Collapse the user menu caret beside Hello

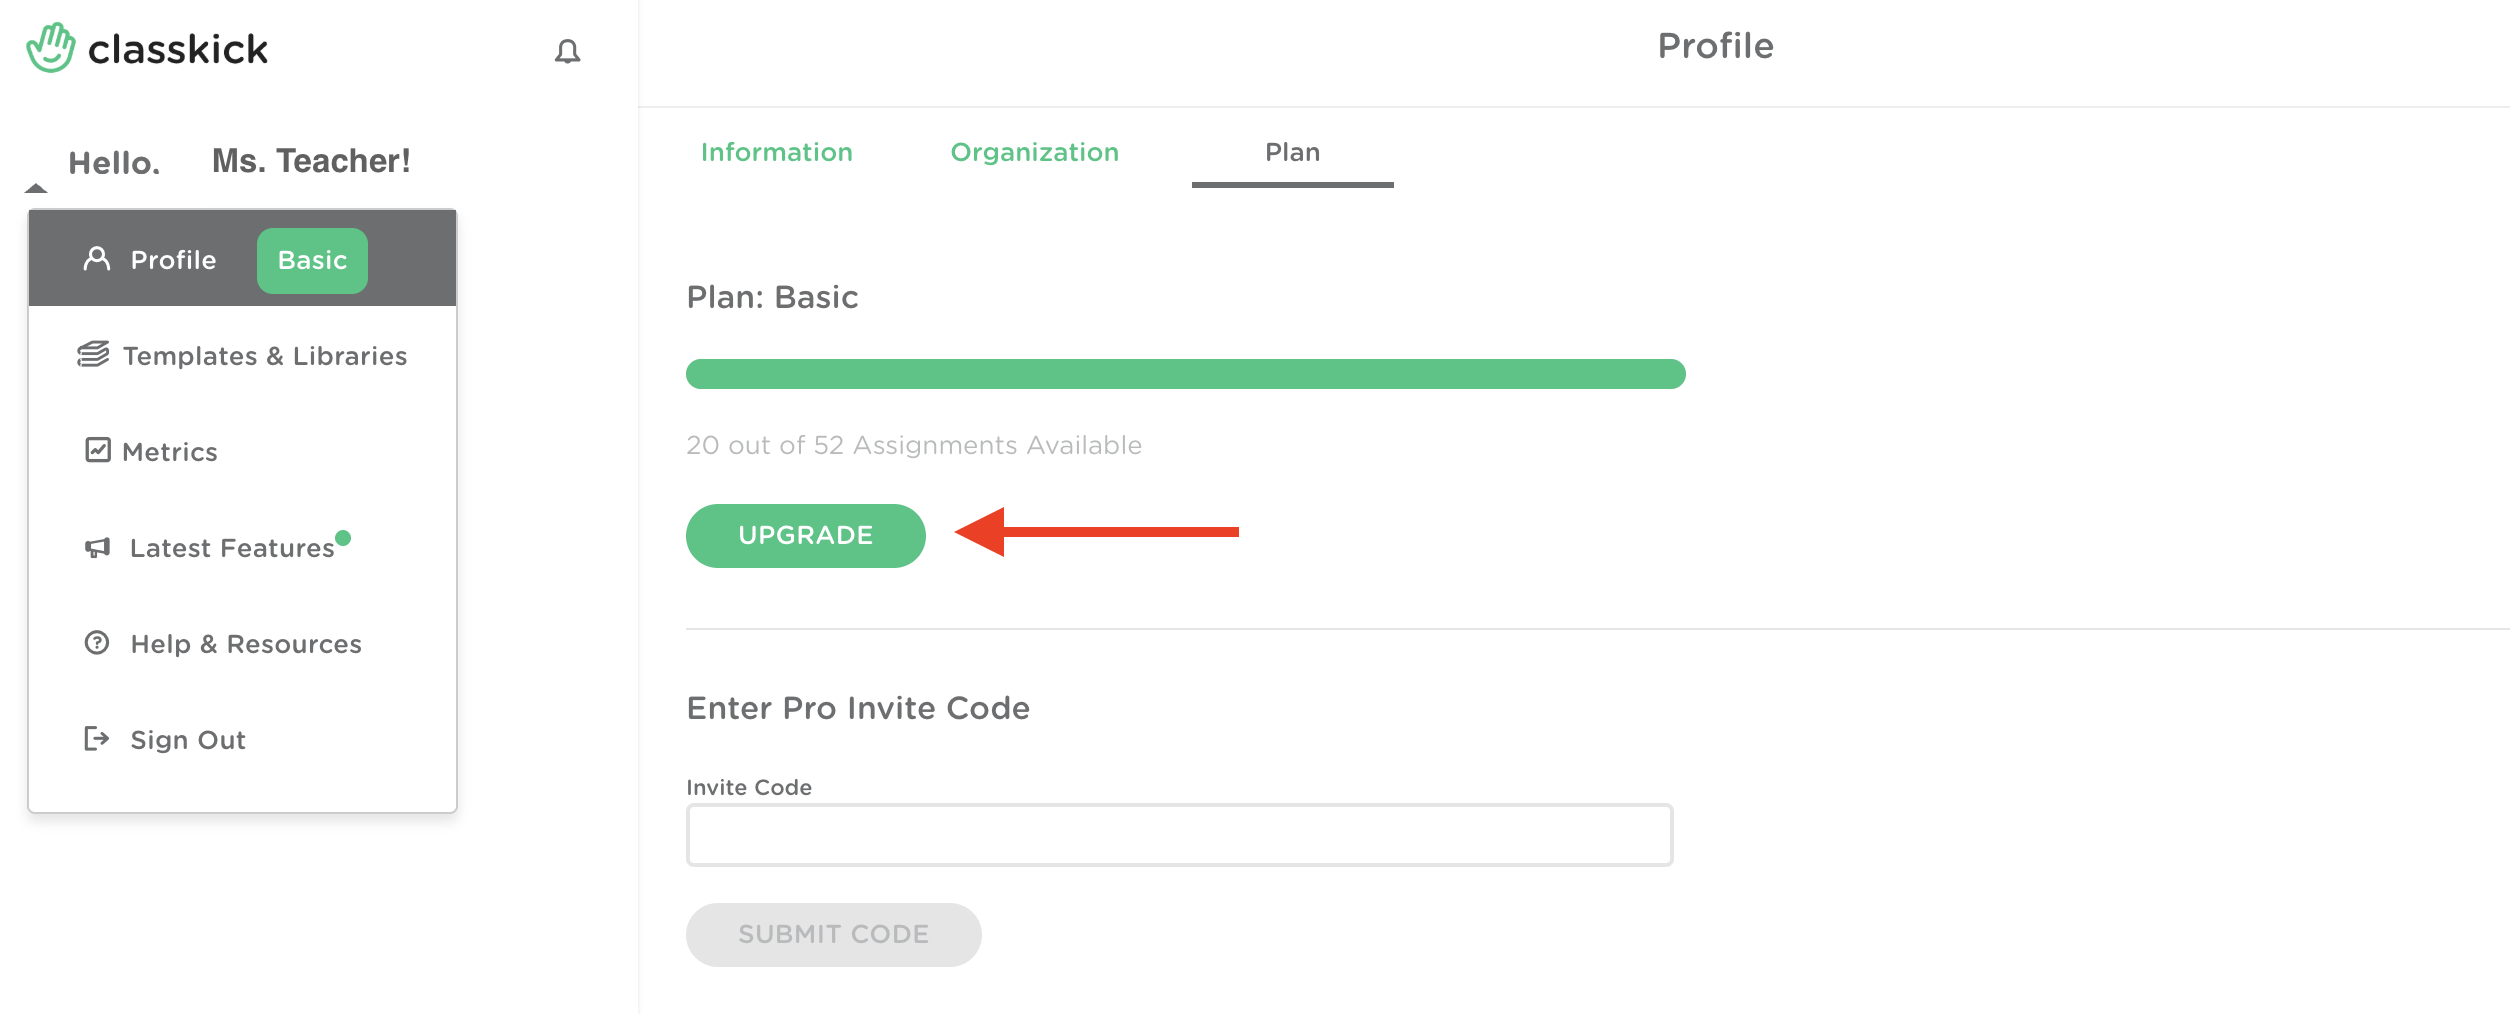pyautogui.click(x=36, y=187)
